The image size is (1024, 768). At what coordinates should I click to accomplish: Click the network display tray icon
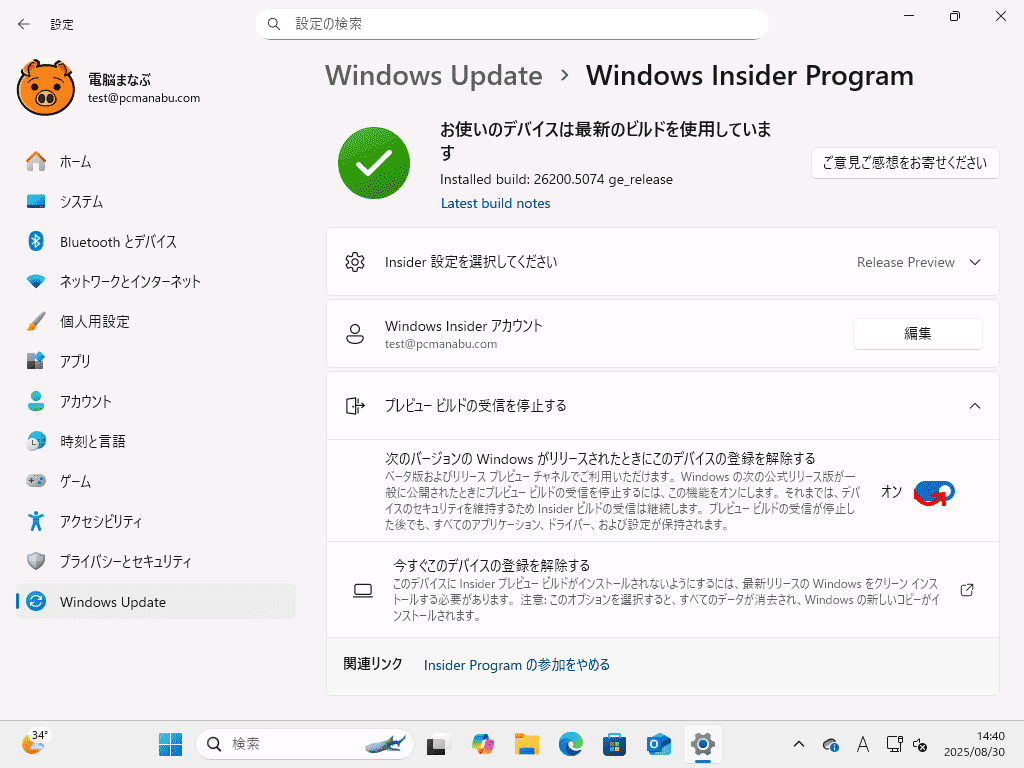tap(894, 744)
